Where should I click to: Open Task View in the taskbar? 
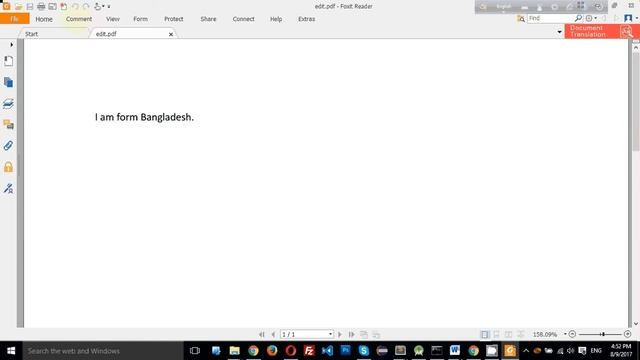click(x=195, y=351)
